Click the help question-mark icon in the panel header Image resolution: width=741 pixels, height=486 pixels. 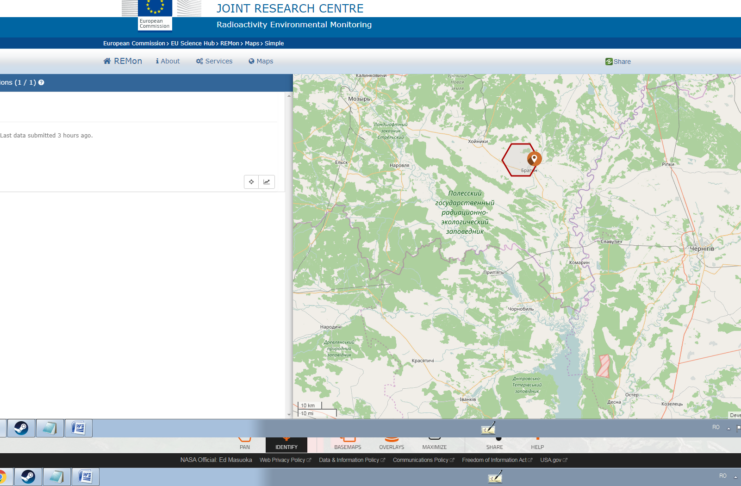41,82
